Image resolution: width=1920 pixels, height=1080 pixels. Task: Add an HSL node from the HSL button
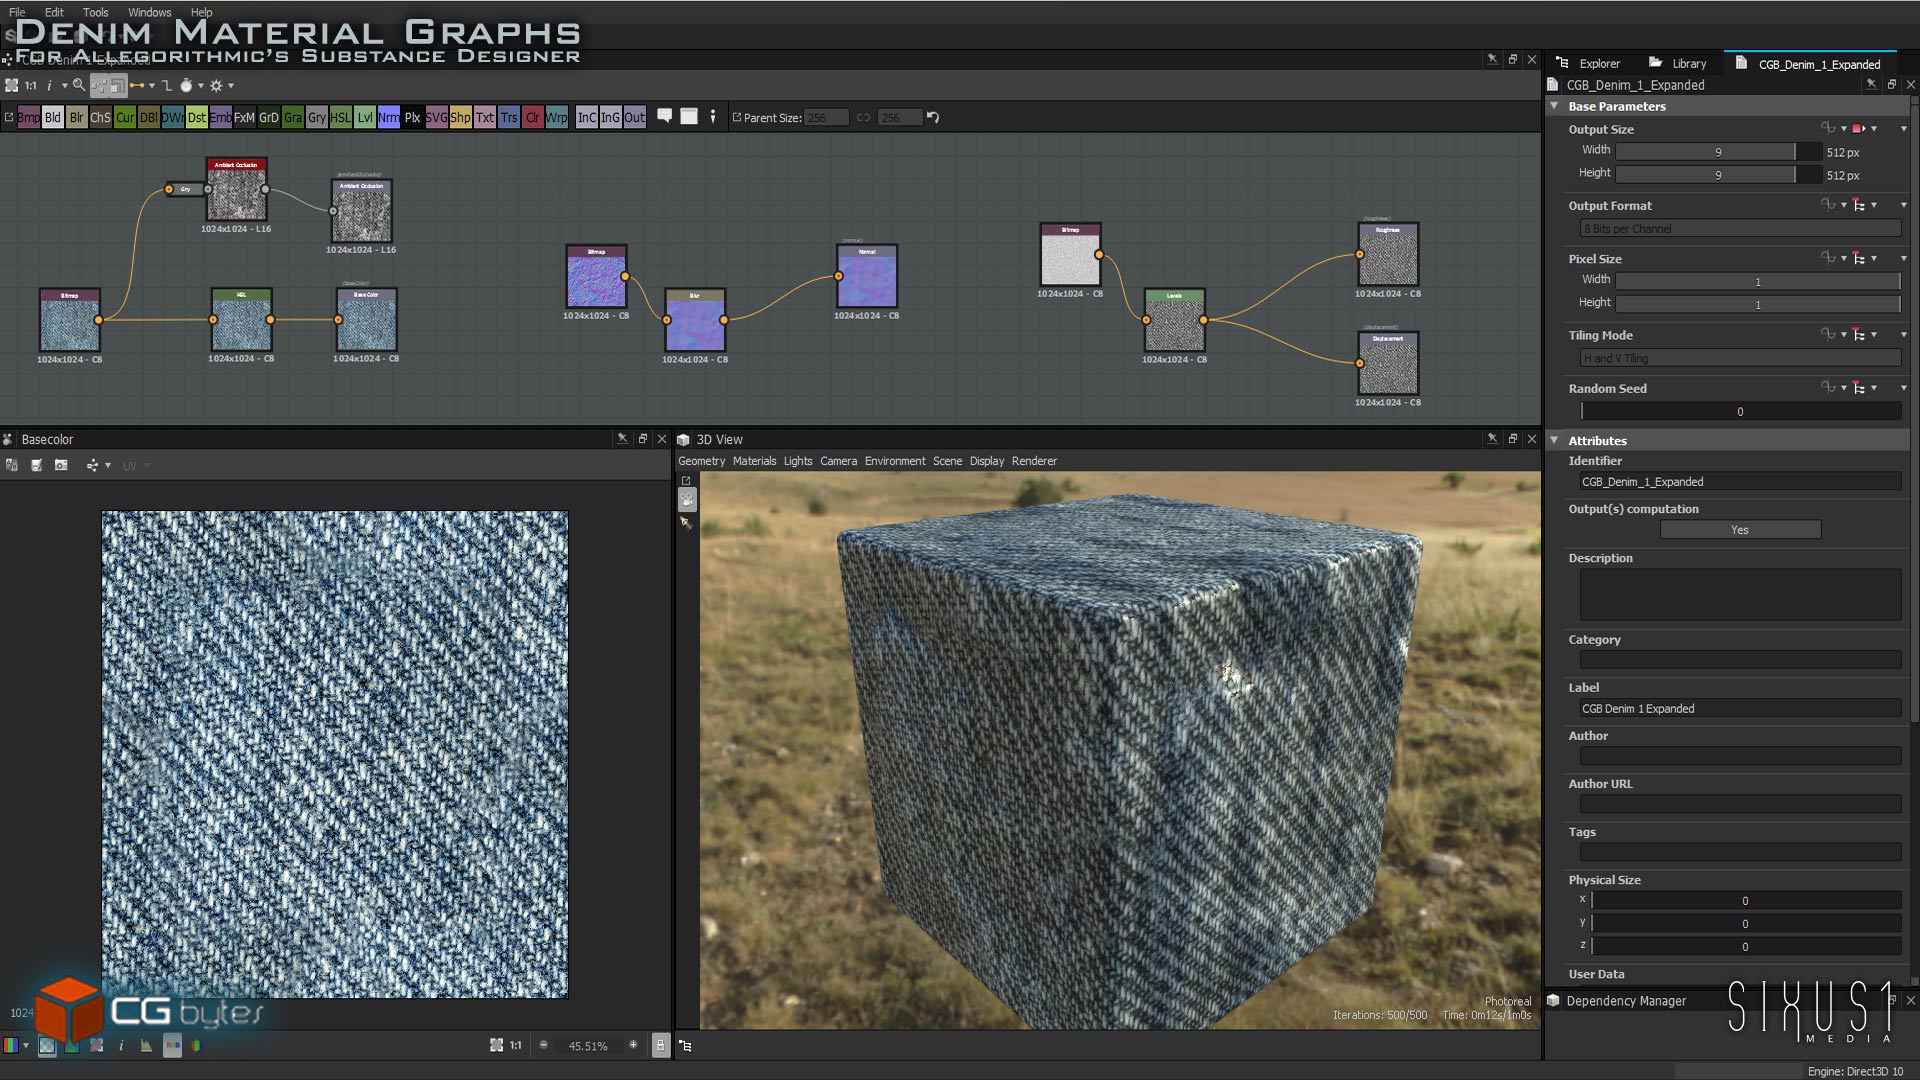tap(340, 118)
